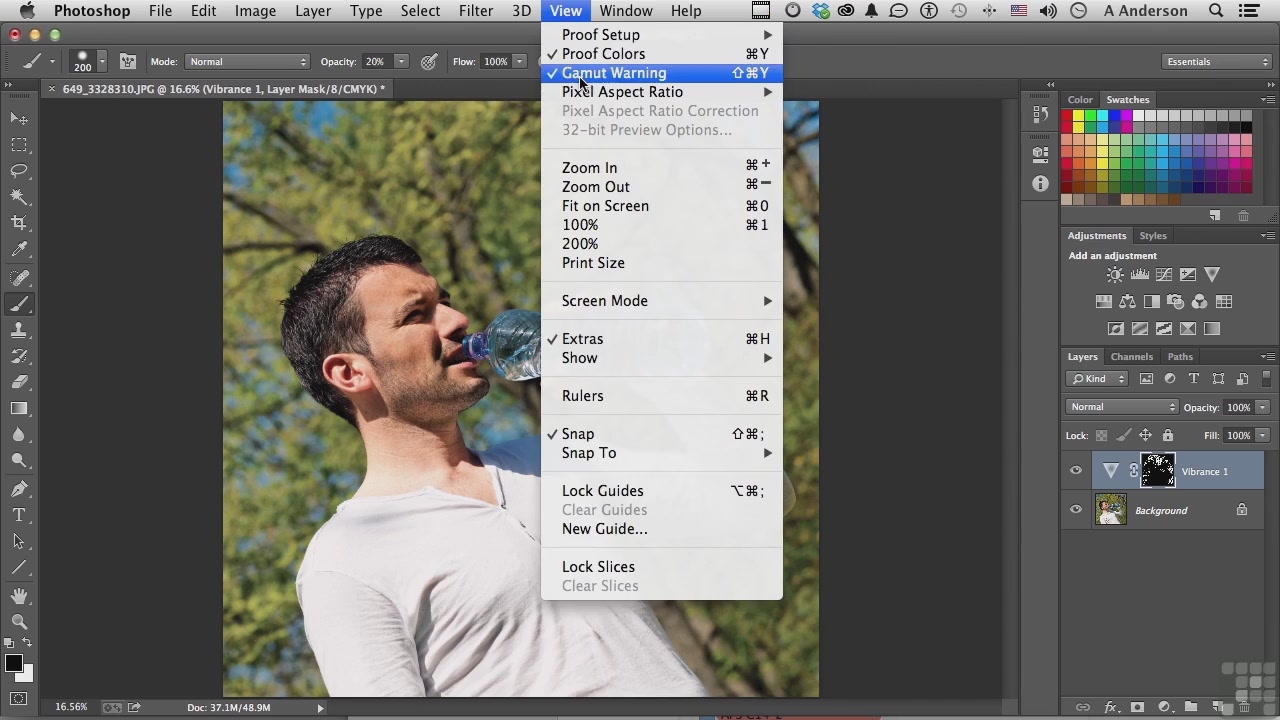Choose Fit on Screen
The height and width of the screenshot is (720, 1280).
pos(661,206)
